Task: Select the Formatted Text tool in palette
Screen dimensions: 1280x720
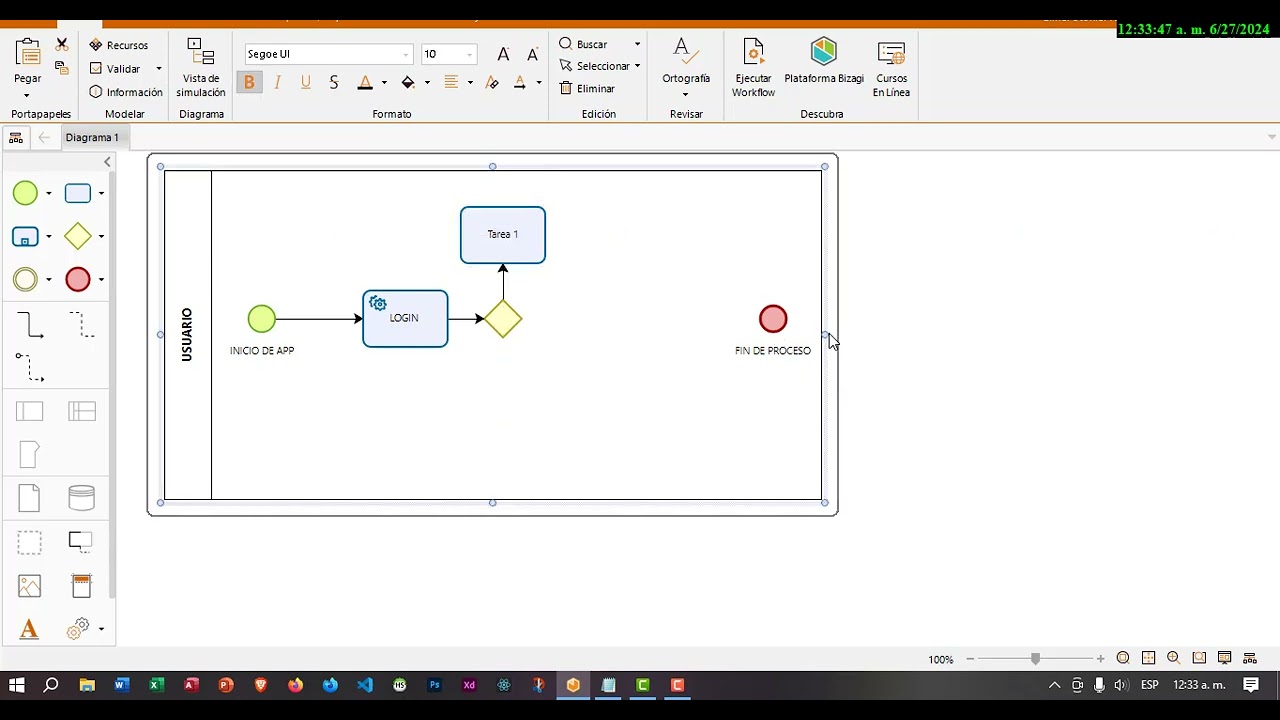Action: (29, 629)
